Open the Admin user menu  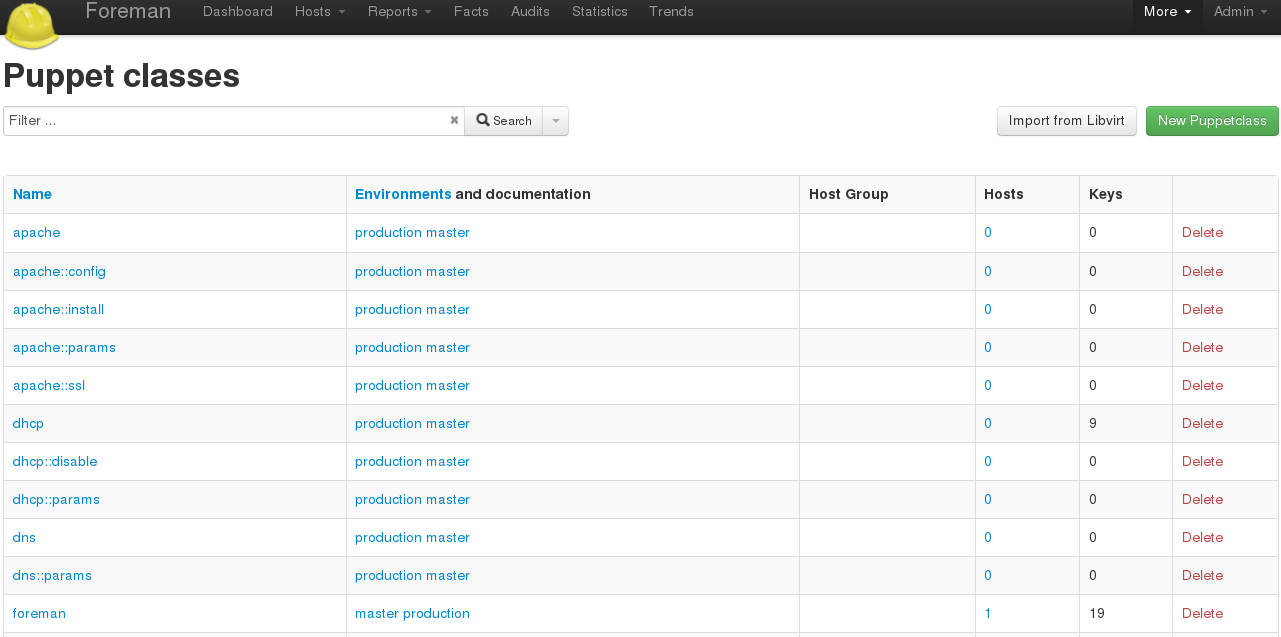(x=1240, y=12)
